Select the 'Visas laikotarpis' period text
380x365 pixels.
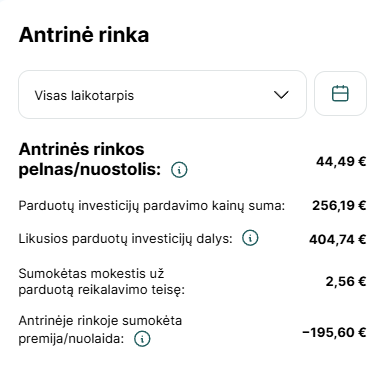pos(84,96)
